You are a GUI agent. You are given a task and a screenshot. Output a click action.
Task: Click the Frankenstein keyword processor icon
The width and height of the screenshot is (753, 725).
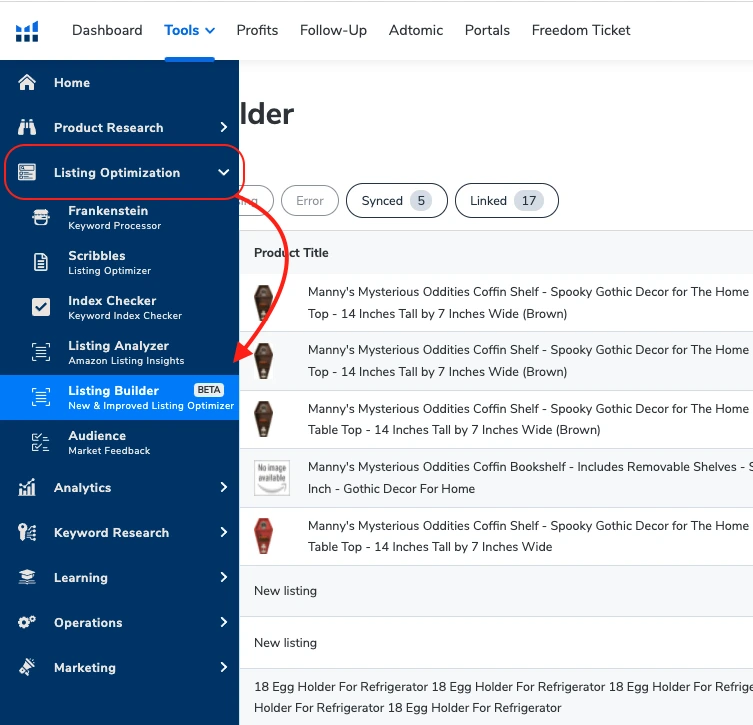[x=41, y=217]
